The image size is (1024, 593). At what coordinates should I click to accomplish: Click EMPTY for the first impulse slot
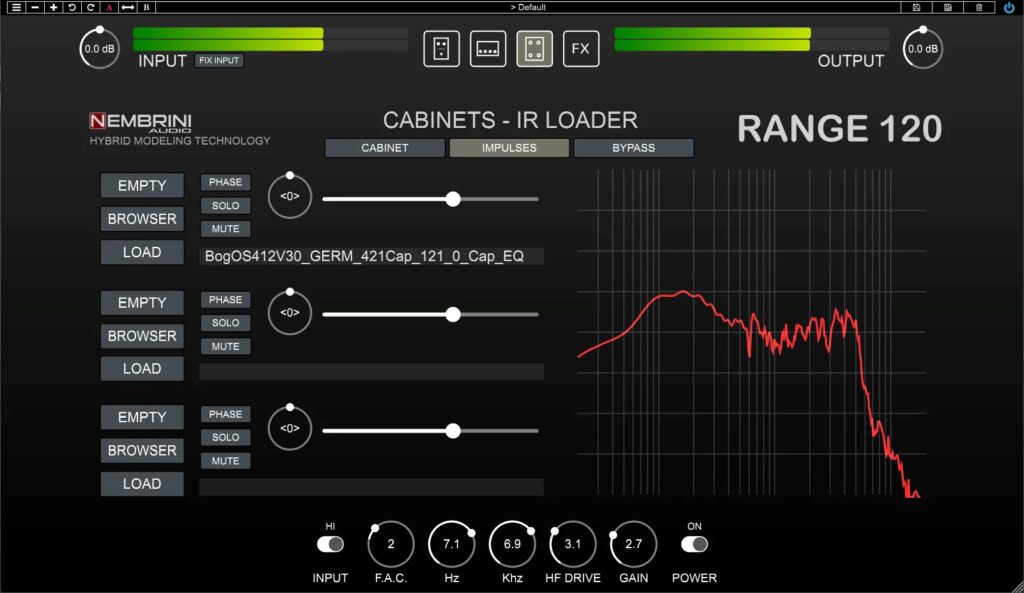click(142, 185)
